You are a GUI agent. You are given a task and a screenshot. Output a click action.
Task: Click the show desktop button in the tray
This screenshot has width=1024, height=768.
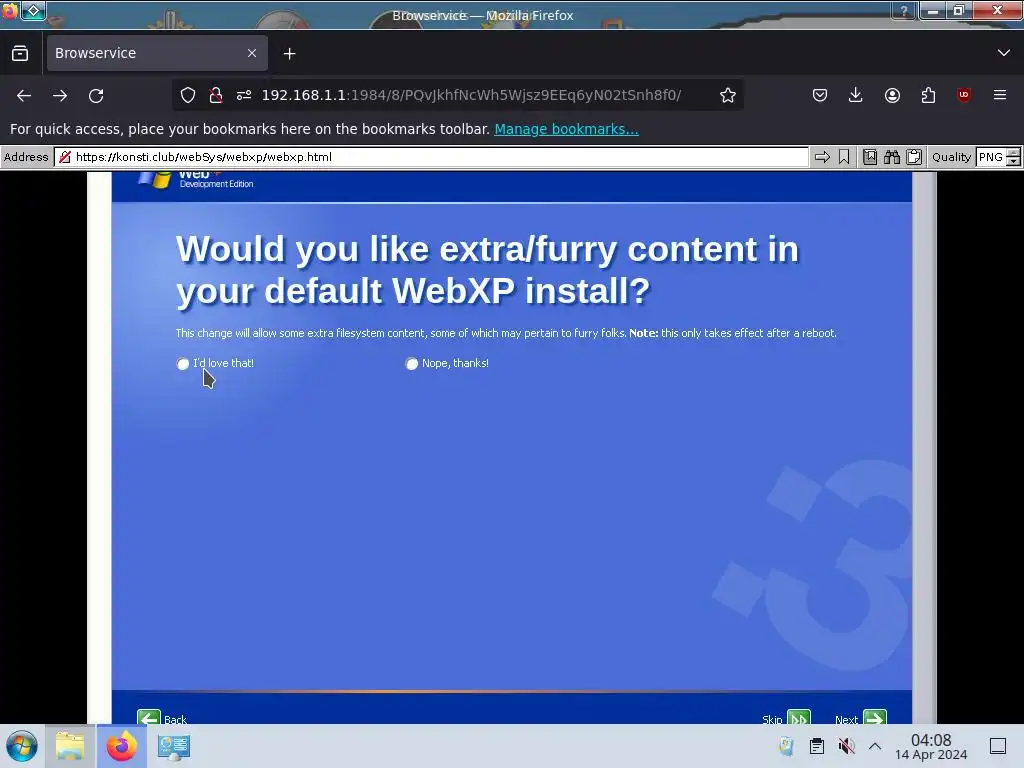(998, 746)
